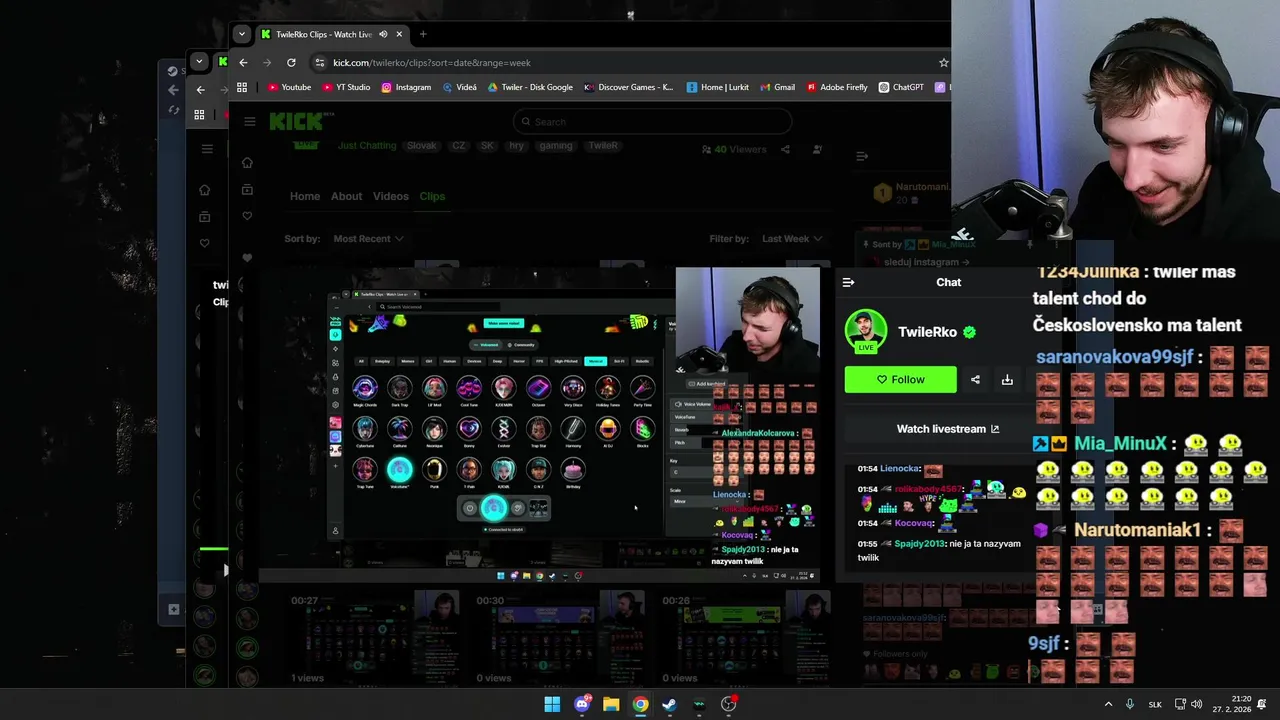Open the Kick hamburger menu

249,122
